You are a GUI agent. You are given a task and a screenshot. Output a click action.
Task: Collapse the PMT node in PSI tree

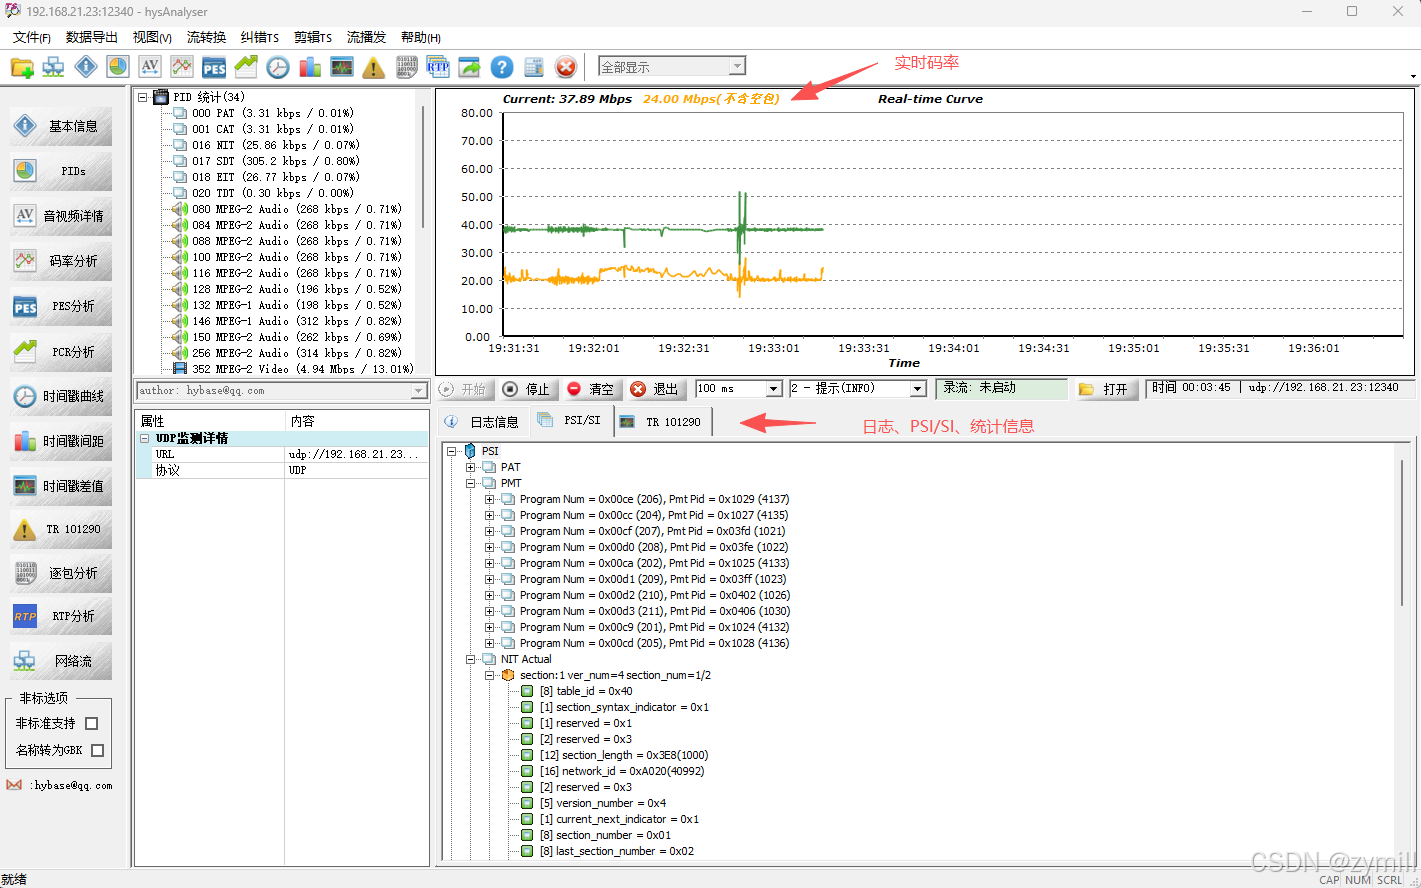pyautogui.click(x=471, y=483)
